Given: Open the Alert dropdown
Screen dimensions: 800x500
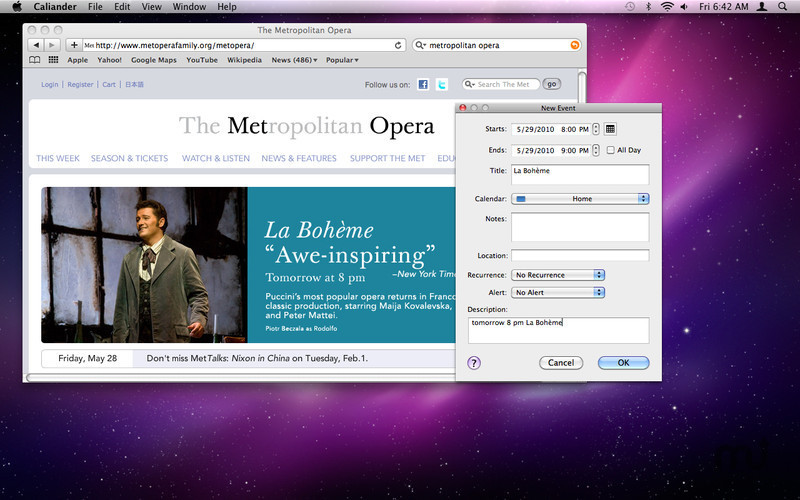Looking at the screenshot, I should (558, 292).
